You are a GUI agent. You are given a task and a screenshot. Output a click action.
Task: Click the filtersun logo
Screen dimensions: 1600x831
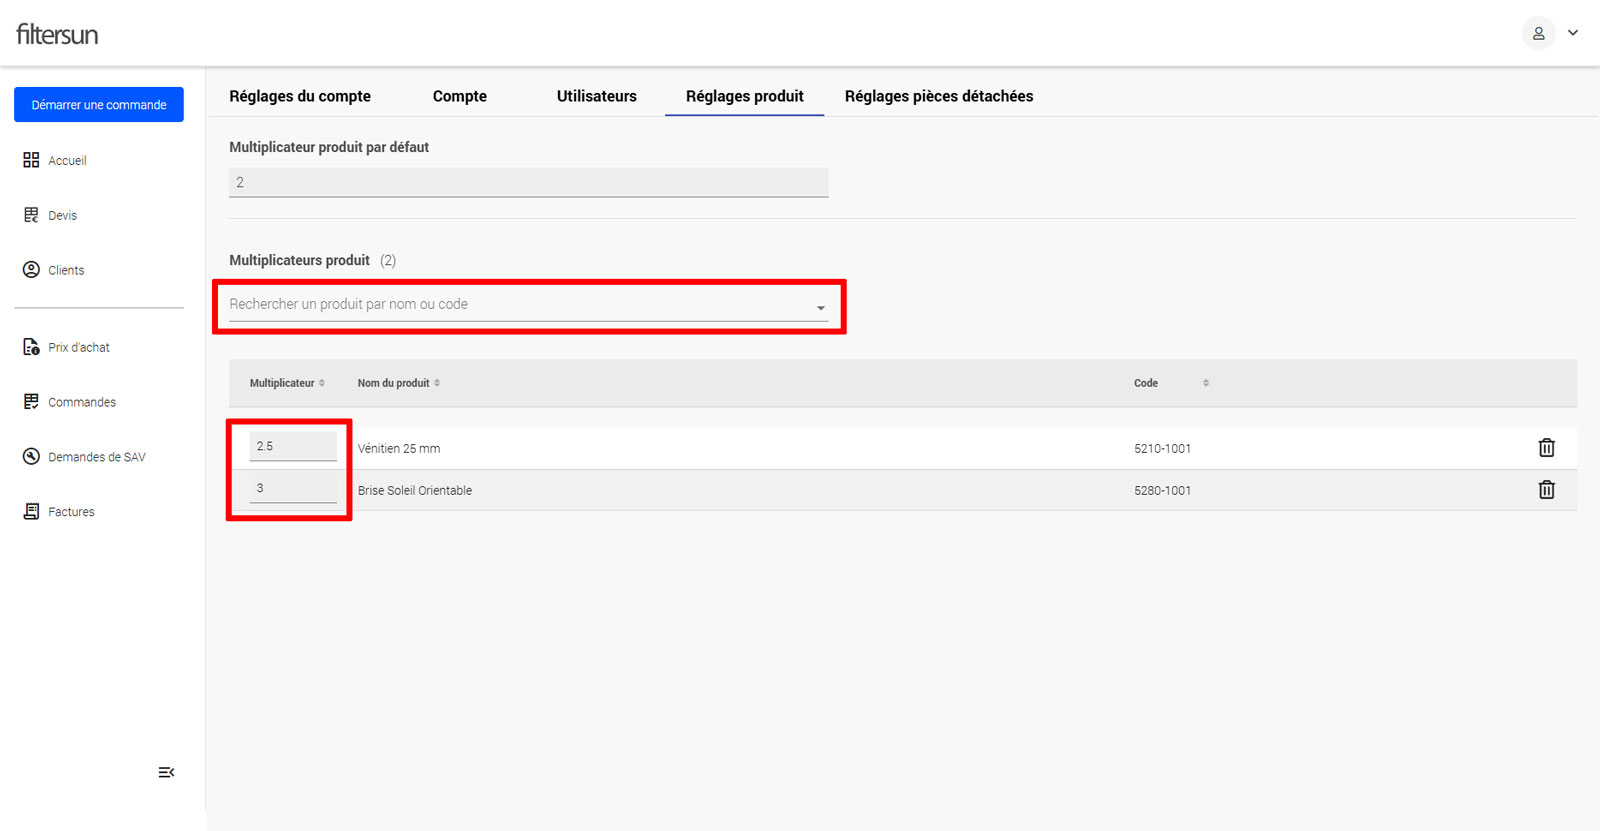pyautogui.click(x=57, y=34)
